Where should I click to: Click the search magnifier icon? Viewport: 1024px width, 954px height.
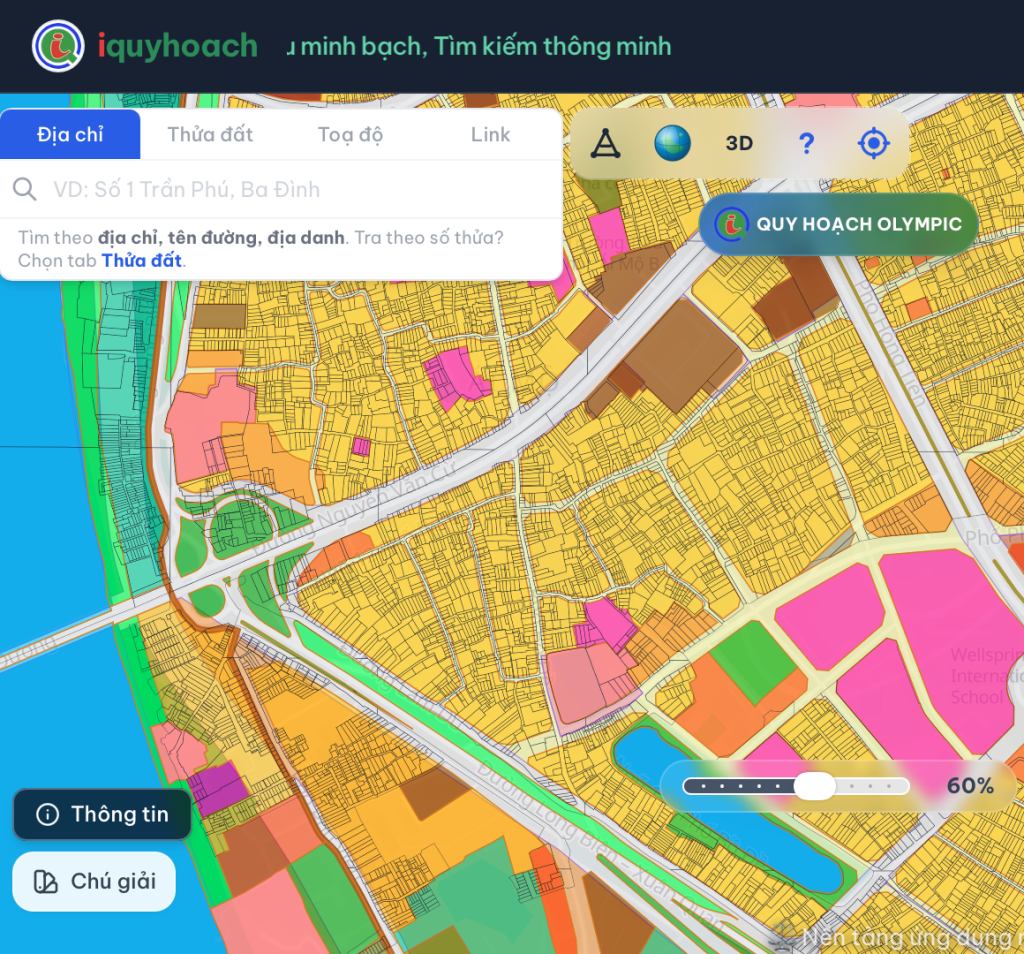click(25, 189)
